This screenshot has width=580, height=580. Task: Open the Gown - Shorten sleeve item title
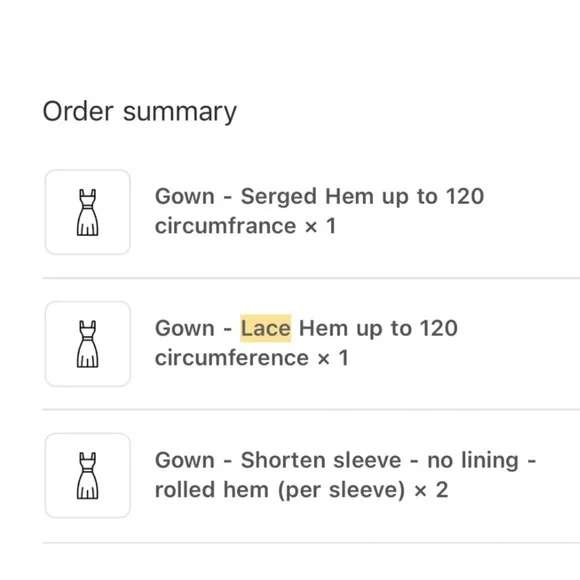(345, 475)
